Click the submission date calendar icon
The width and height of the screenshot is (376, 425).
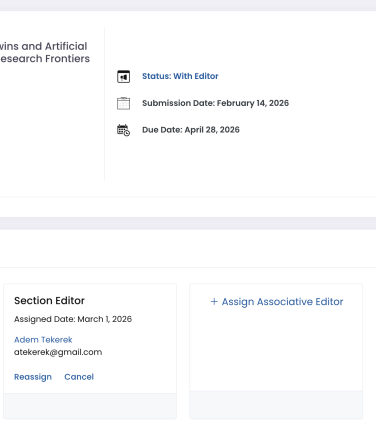123,103
